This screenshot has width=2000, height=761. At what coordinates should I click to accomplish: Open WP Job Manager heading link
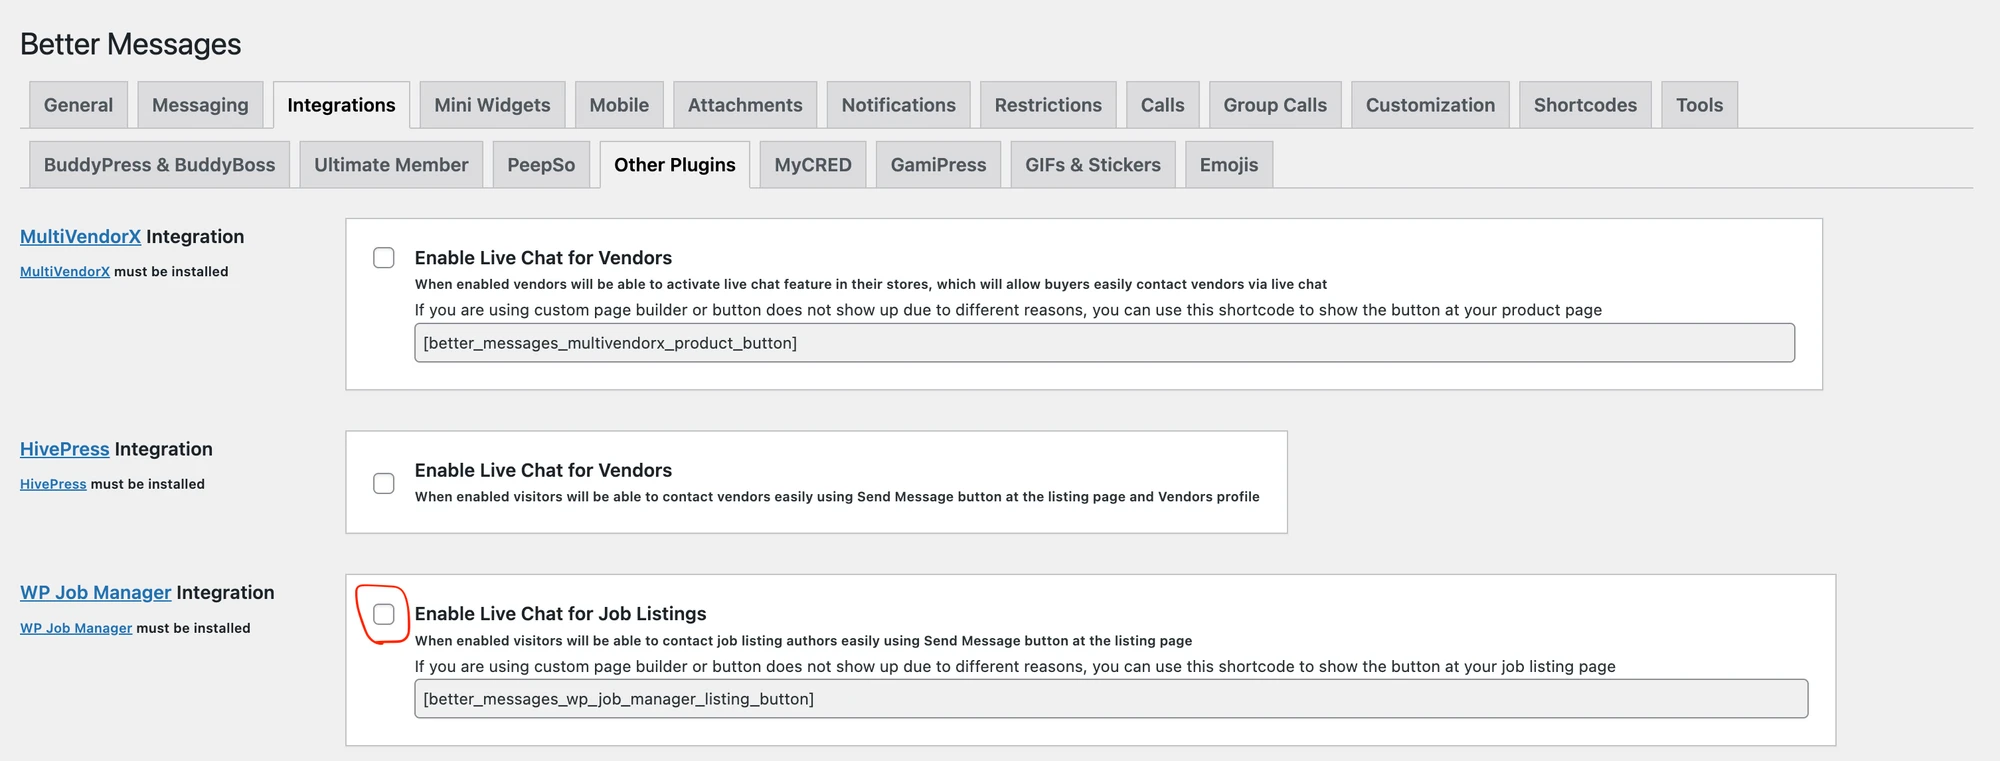pos(96,593)
